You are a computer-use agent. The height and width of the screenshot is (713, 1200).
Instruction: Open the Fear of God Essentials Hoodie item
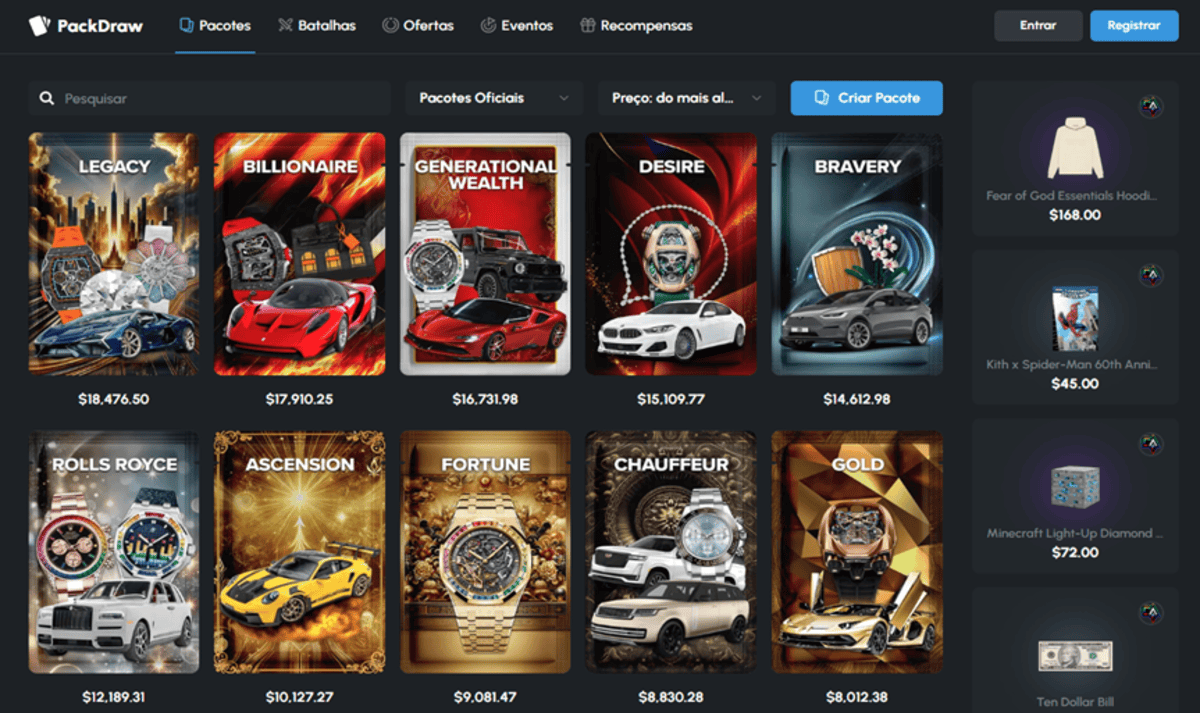[1074, 160]
